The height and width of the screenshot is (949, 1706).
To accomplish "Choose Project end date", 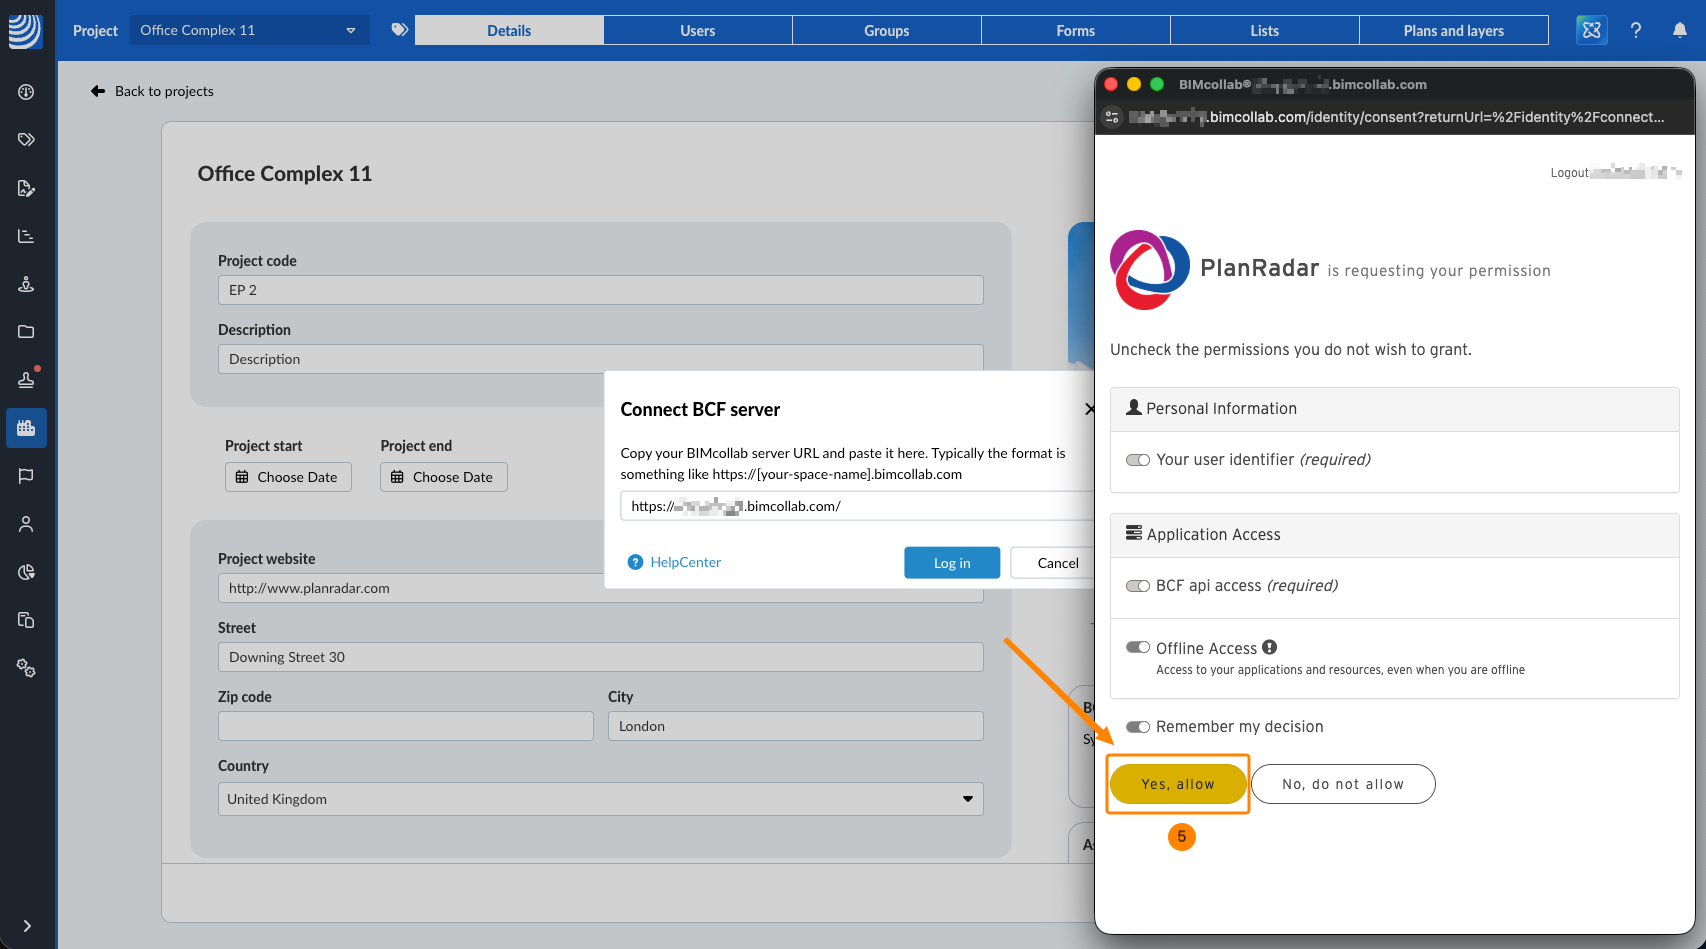I will click(x=444, y=477).
